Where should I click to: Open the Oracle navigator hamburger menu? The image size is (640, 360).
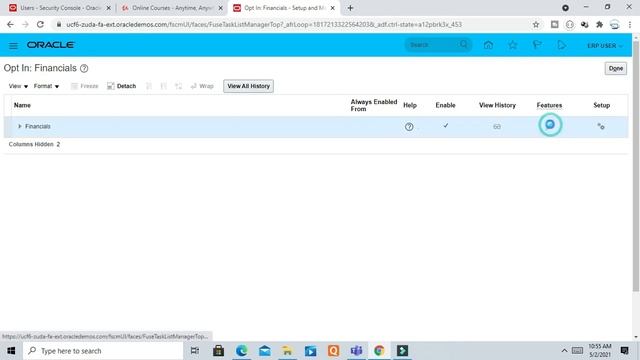(13, 45)
